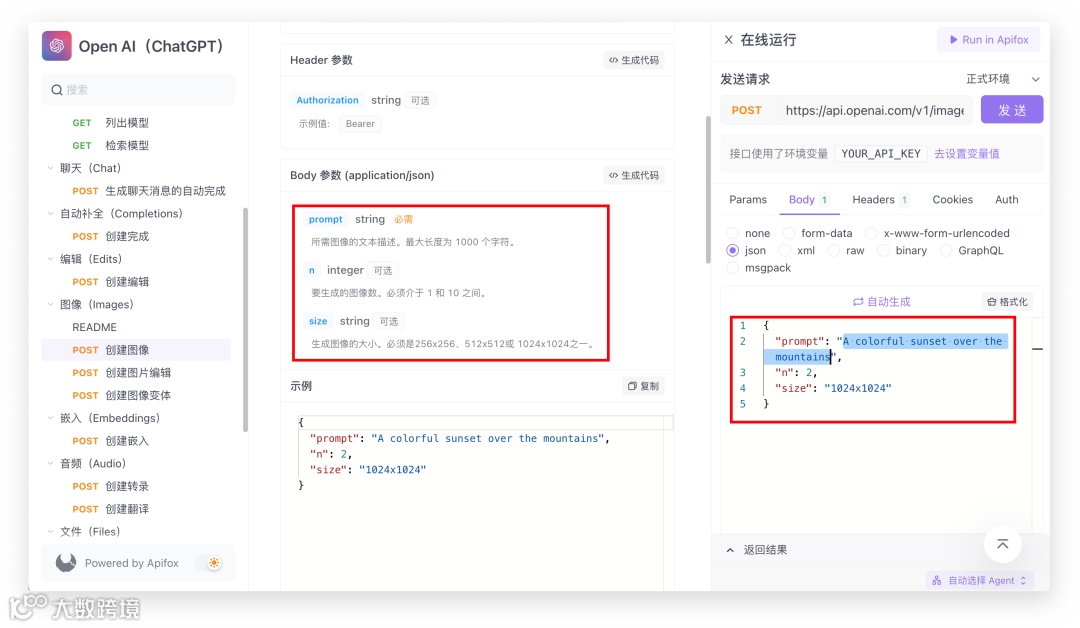Click the request URL input field

(875, 110)
